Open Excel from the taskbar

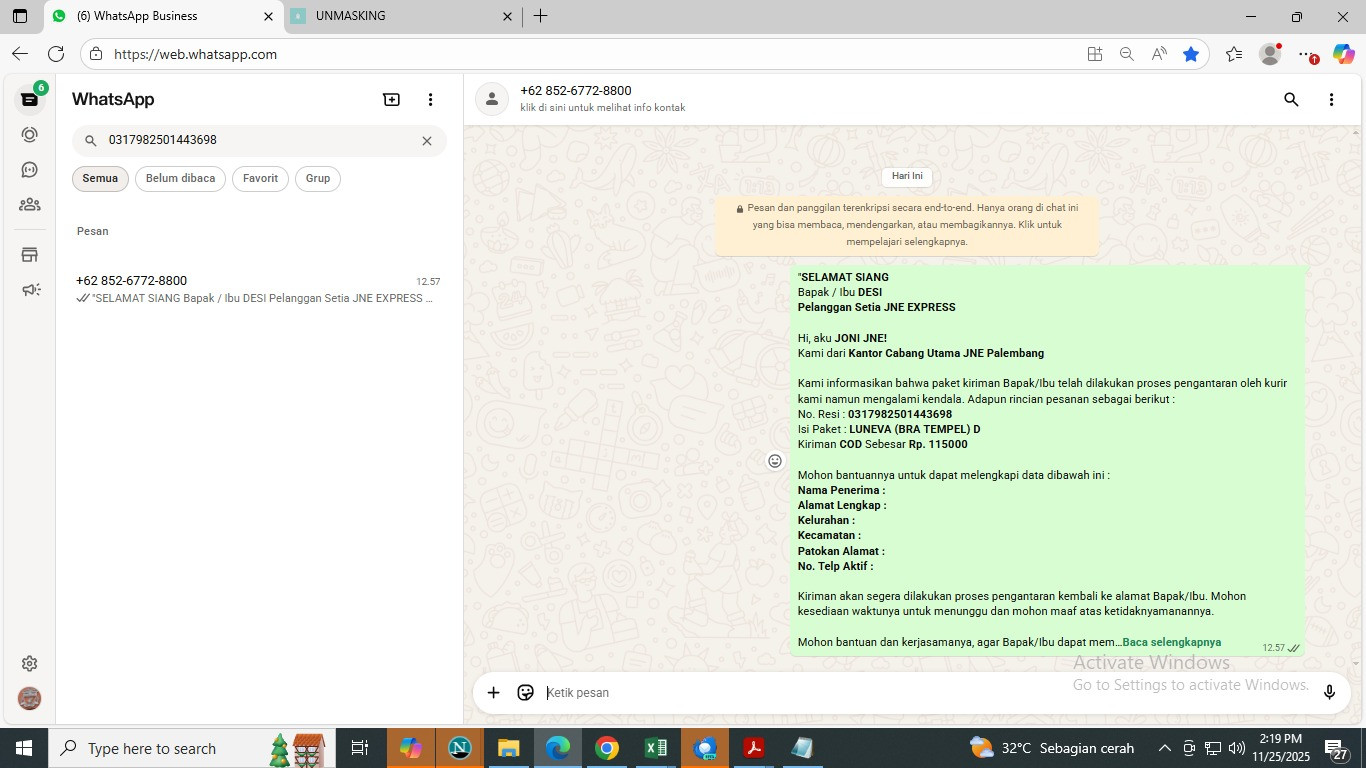656,748
